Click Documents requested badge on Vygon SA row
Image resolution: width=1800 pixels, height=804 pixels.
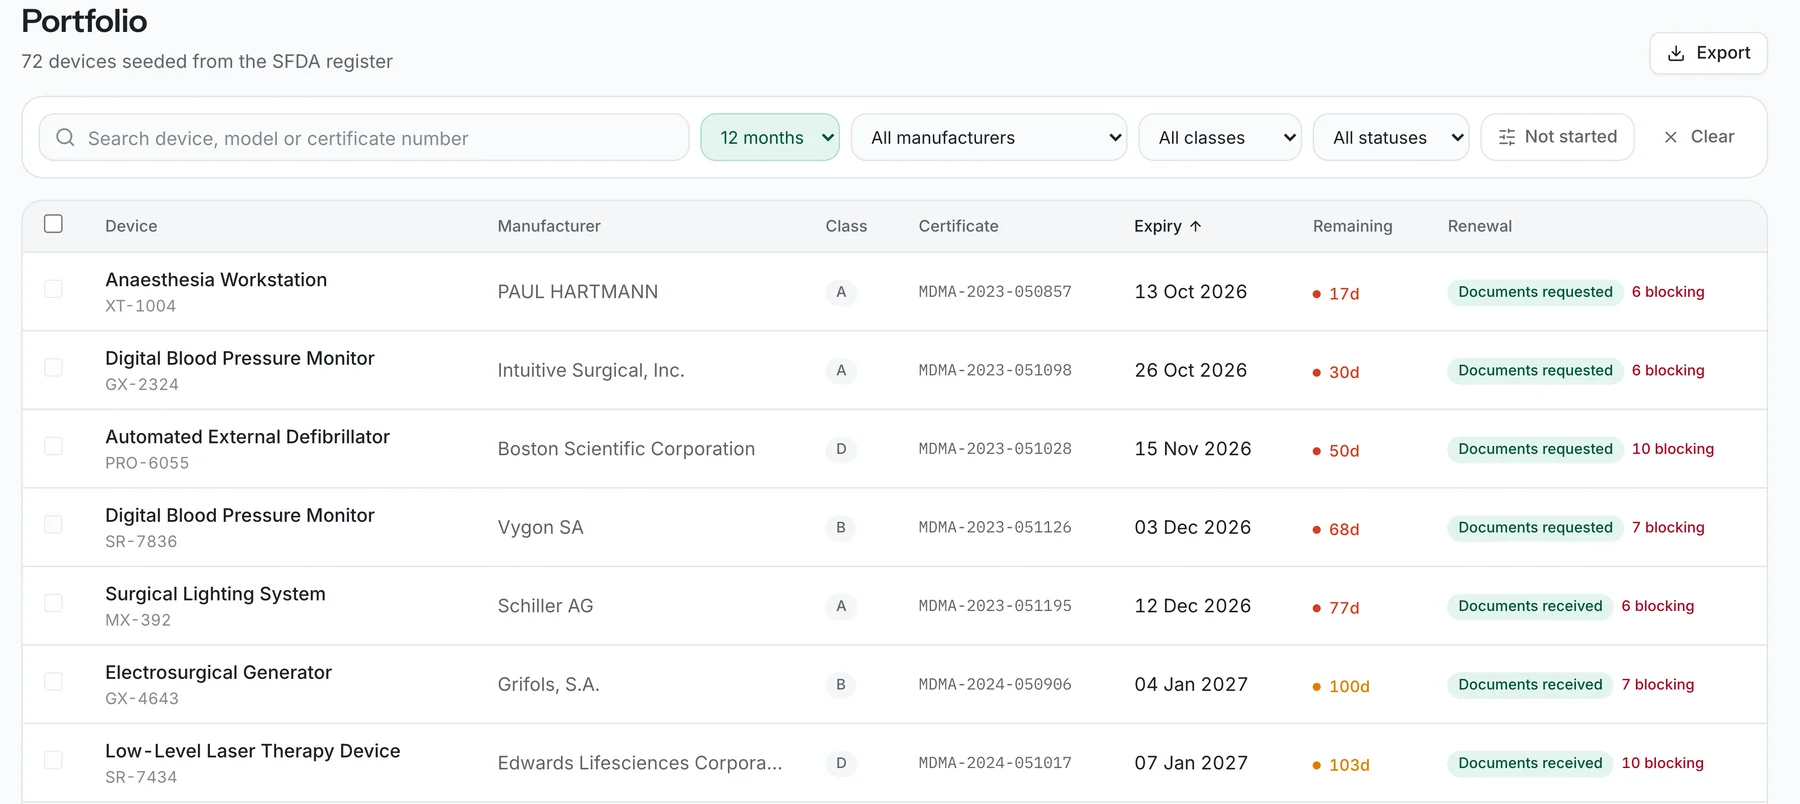[1535, 527]
